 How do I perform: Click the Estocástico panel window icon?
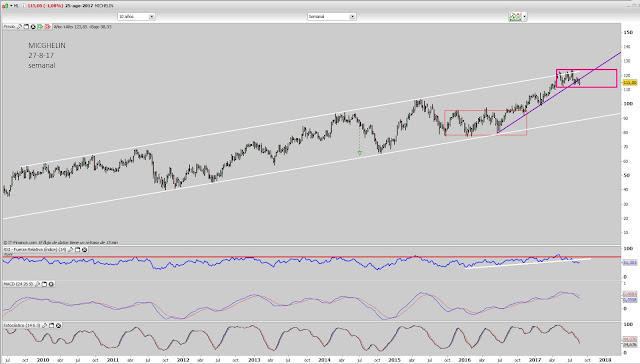pos(52,325)
